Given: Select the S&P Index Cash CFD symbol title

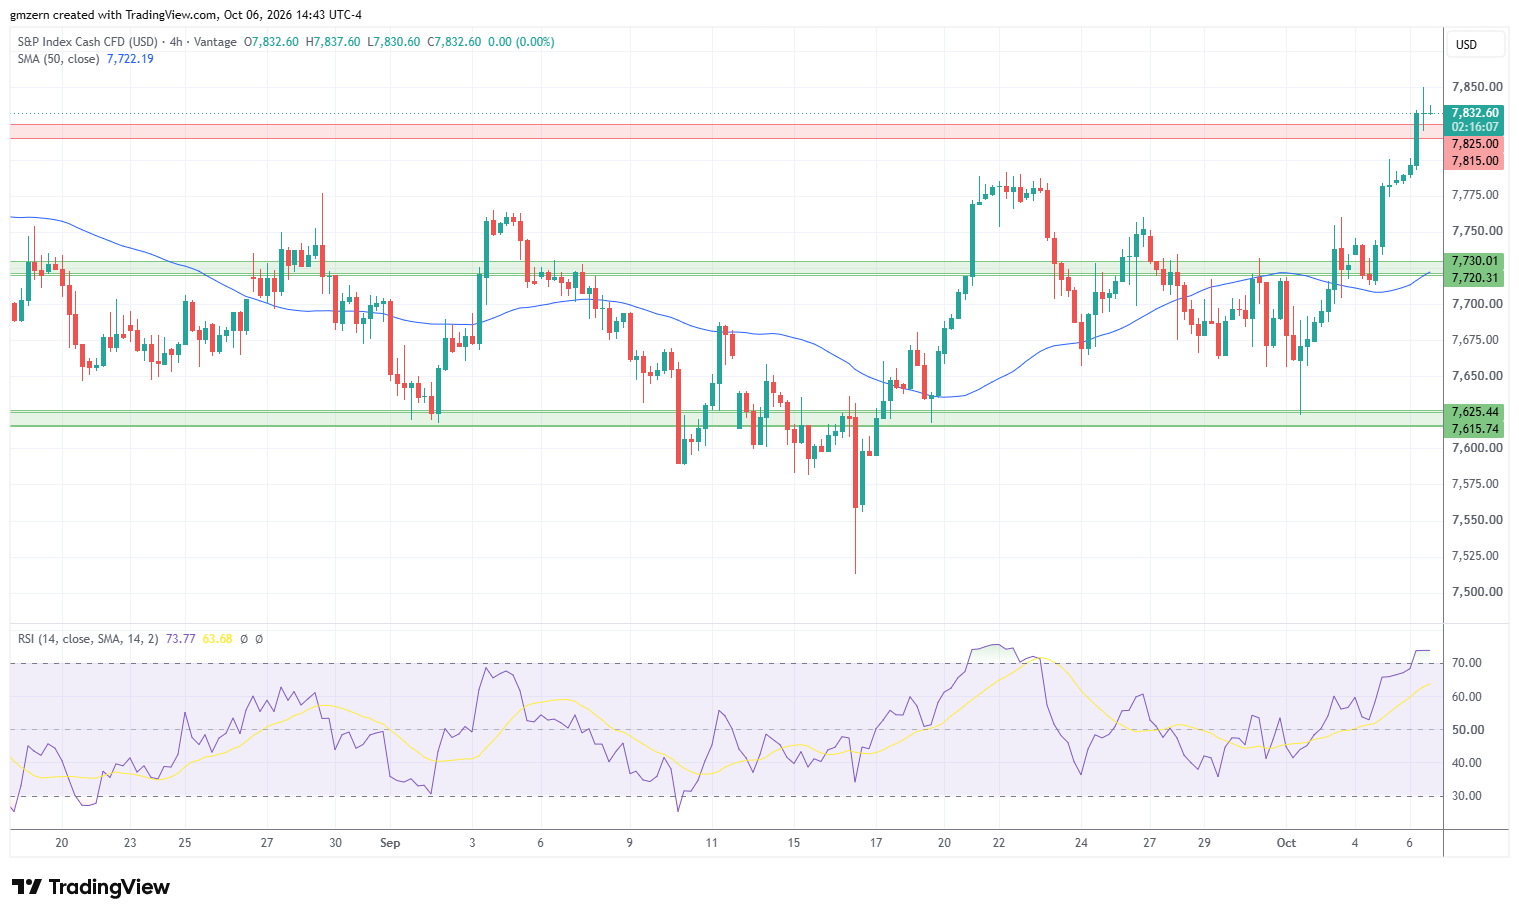Looking at the screenshot, I should (x=88, y=42).
